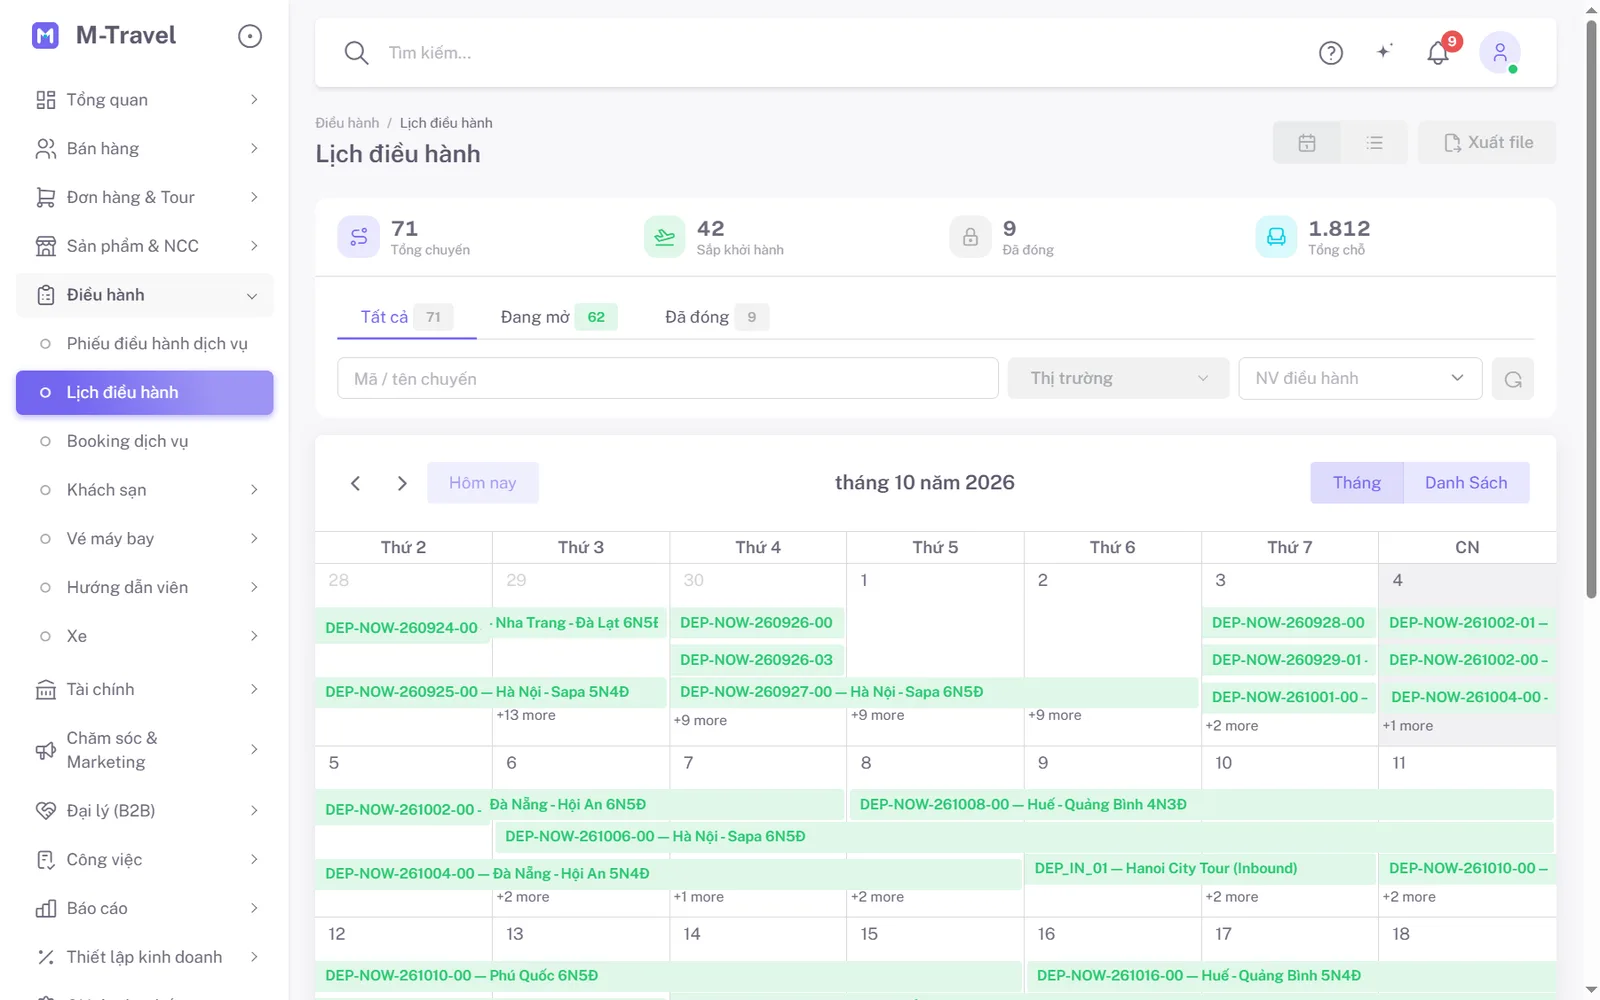Click the Tổng chuyến stat icon
Viewport: 1600px width, 1000px height.
(359, 237)
